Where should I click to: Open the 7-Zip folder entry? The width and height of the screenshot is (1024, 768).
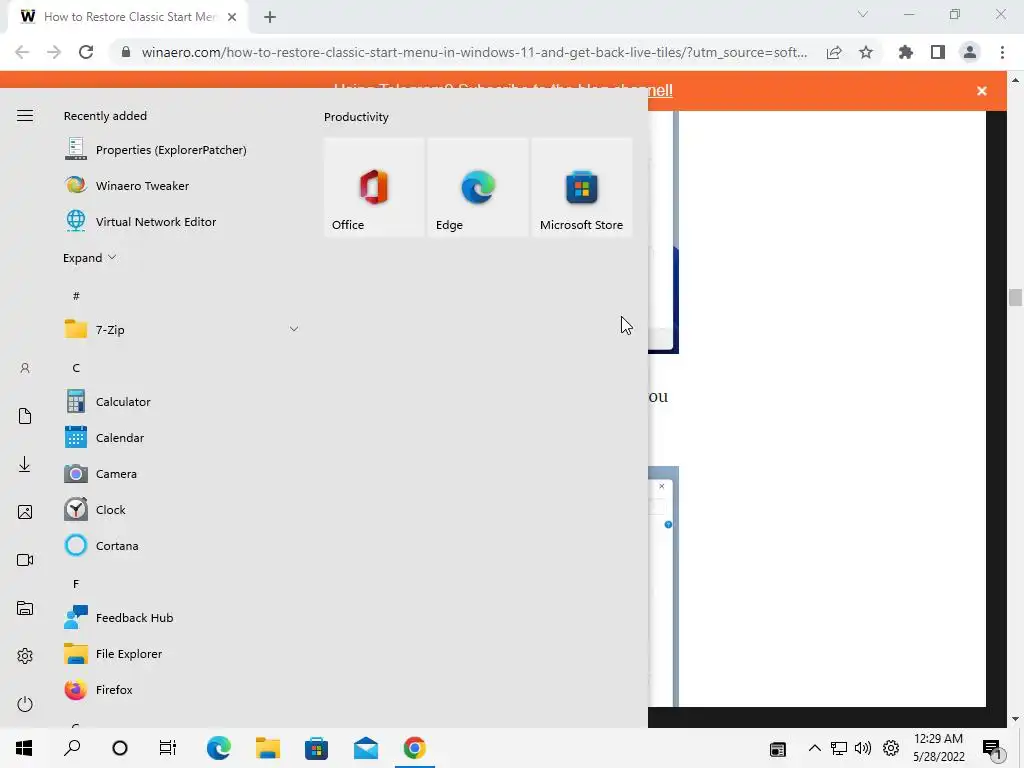[182, 329]
